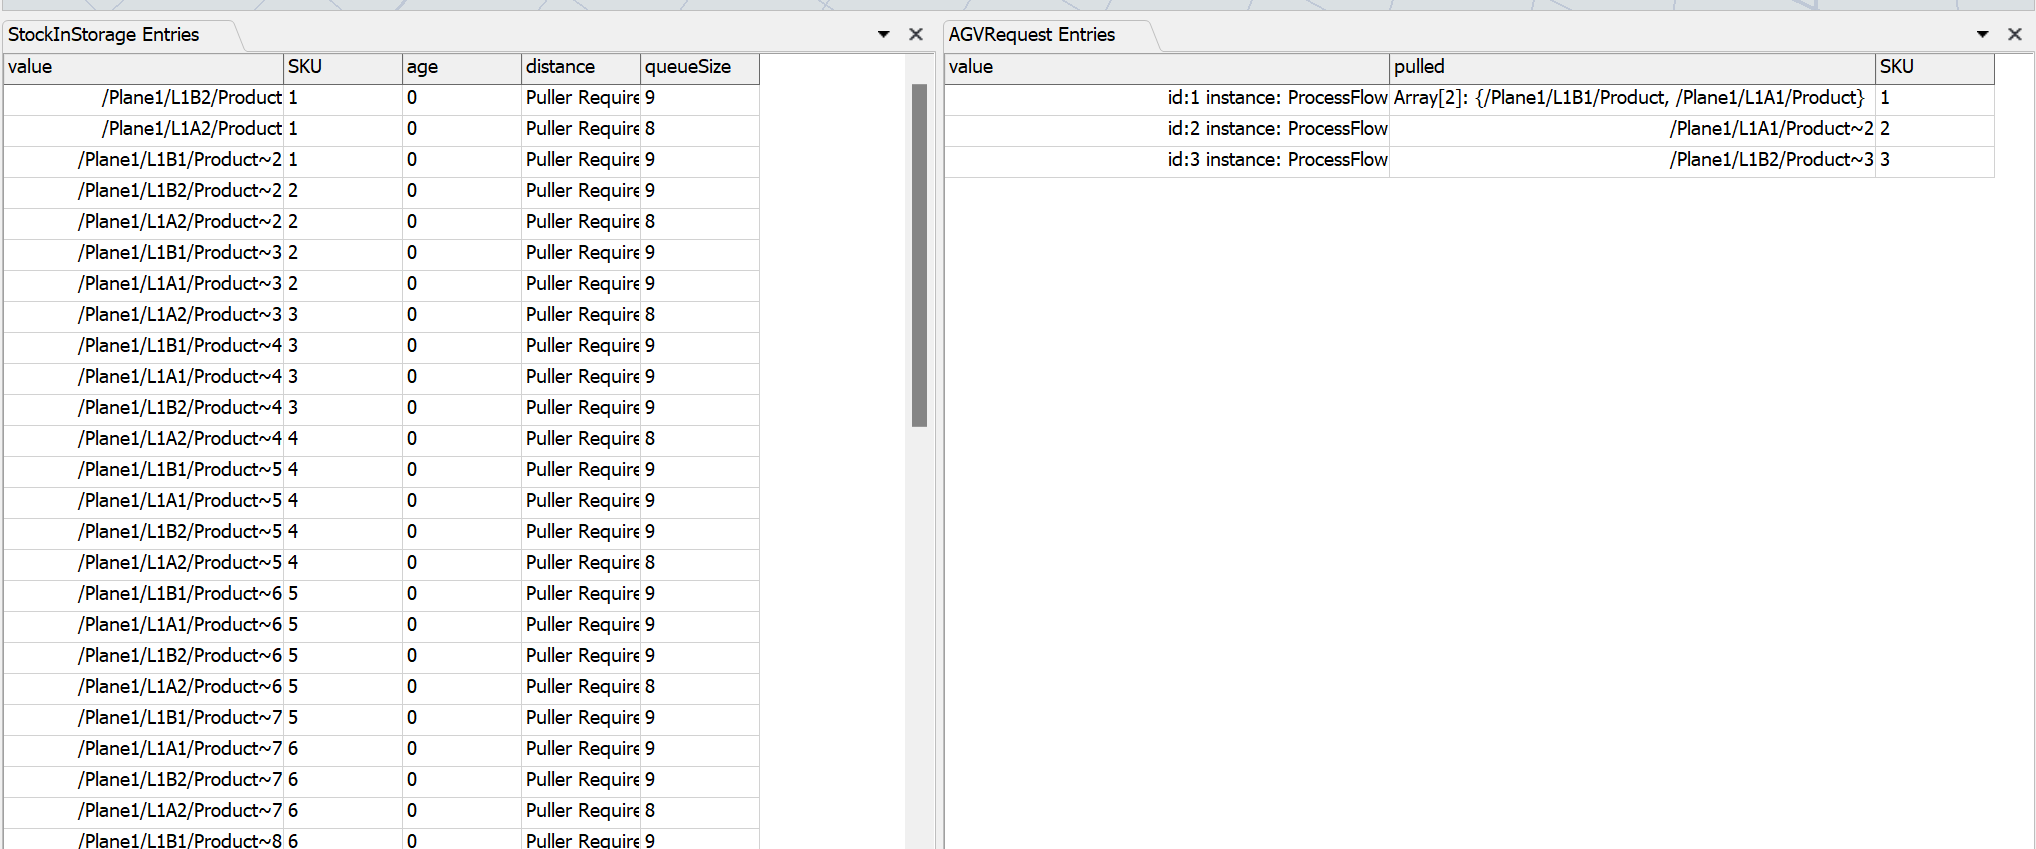Viewport: 2036px width, 849px height.
Task: Close the AGVRequest Entries panel
Action: pyautogui.click(x=2014, y=34)
